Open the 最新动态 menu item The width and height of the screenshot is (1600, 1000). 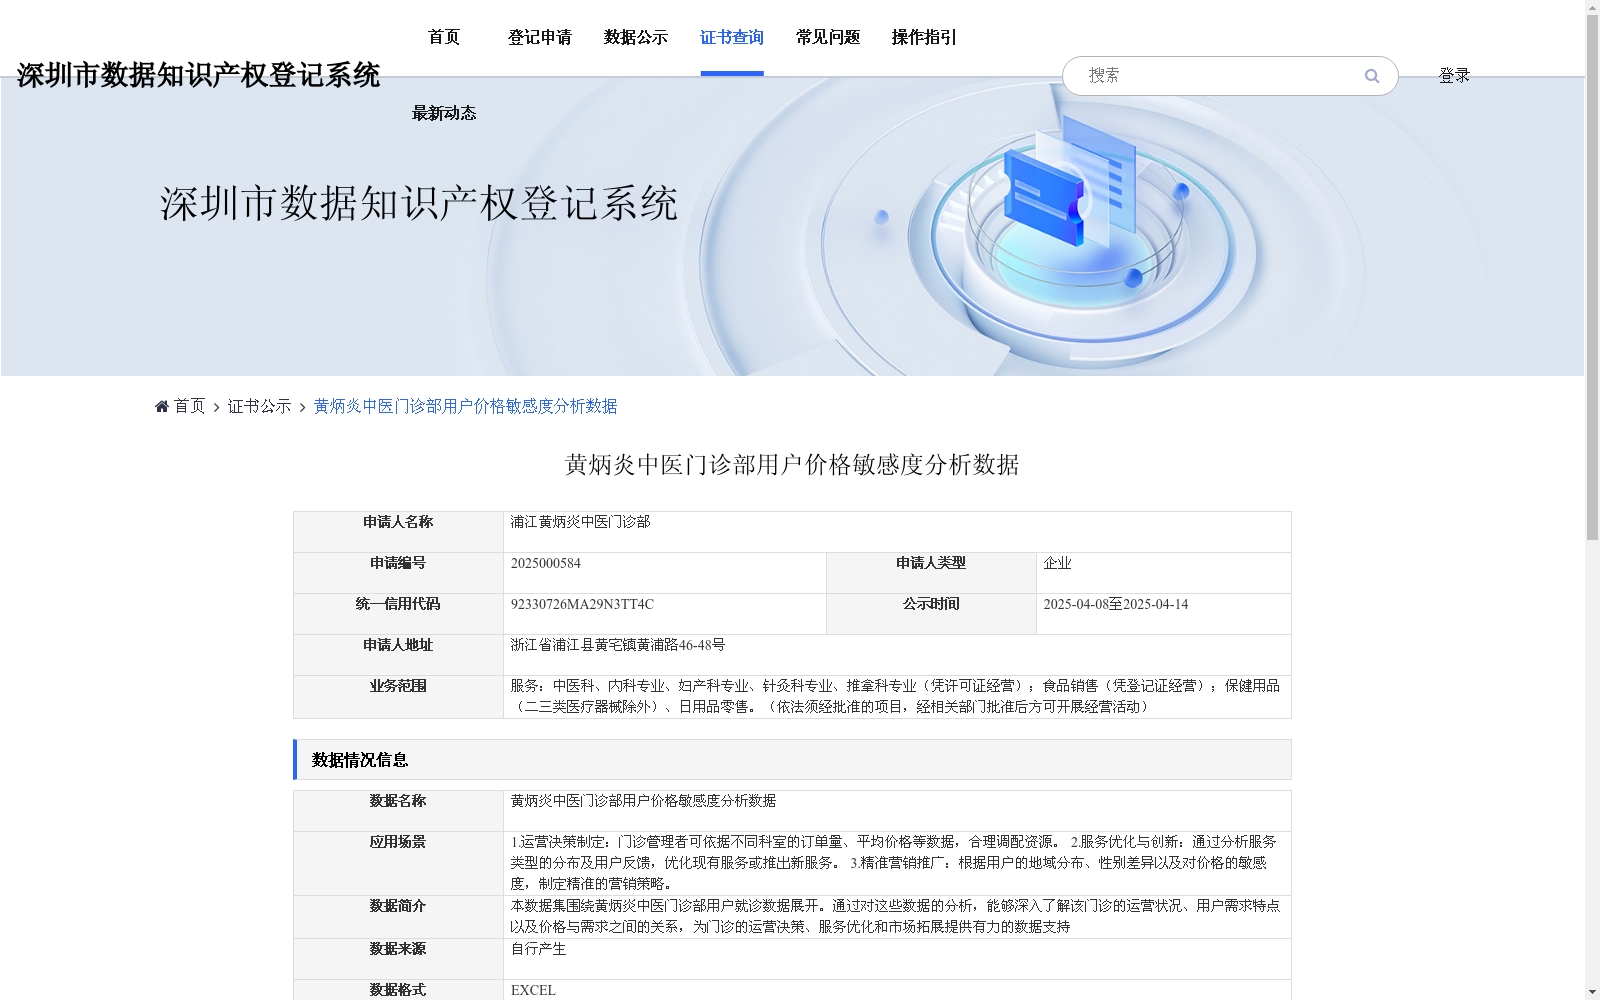444,113
